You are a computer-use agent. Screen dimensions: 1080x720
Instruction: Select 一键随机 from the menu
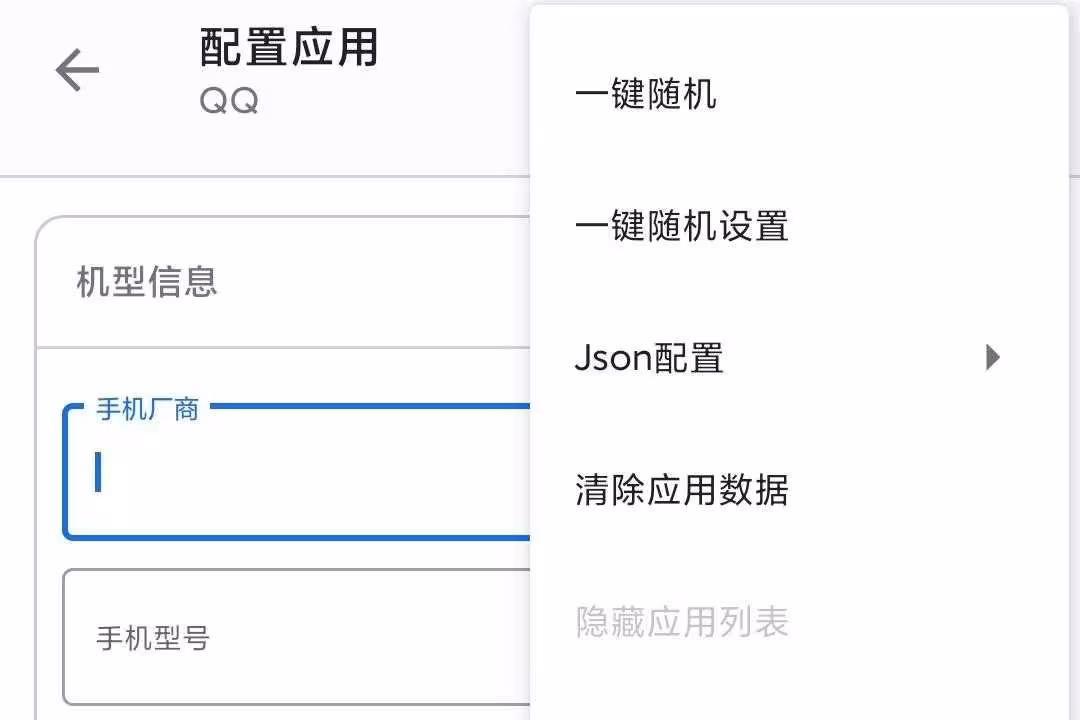coord(645,95)
